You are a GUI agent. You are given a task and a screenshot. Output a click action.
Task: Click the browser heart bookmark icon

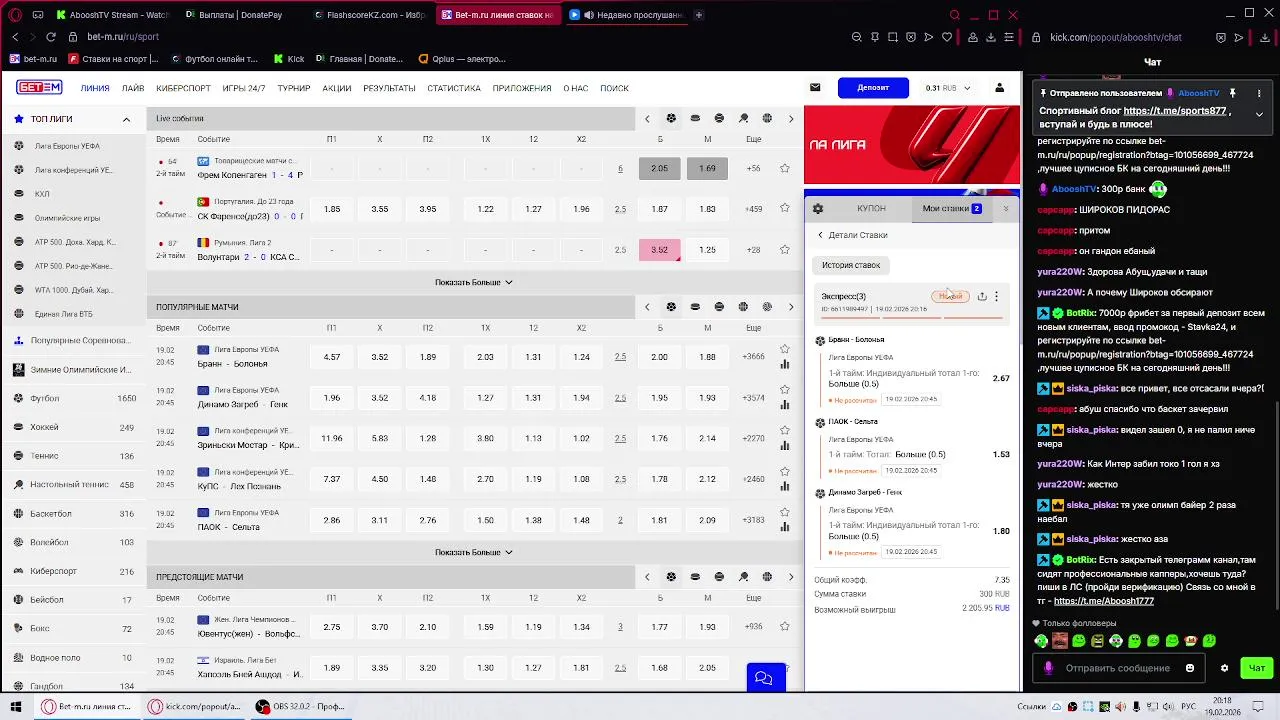tap(947, 37)
